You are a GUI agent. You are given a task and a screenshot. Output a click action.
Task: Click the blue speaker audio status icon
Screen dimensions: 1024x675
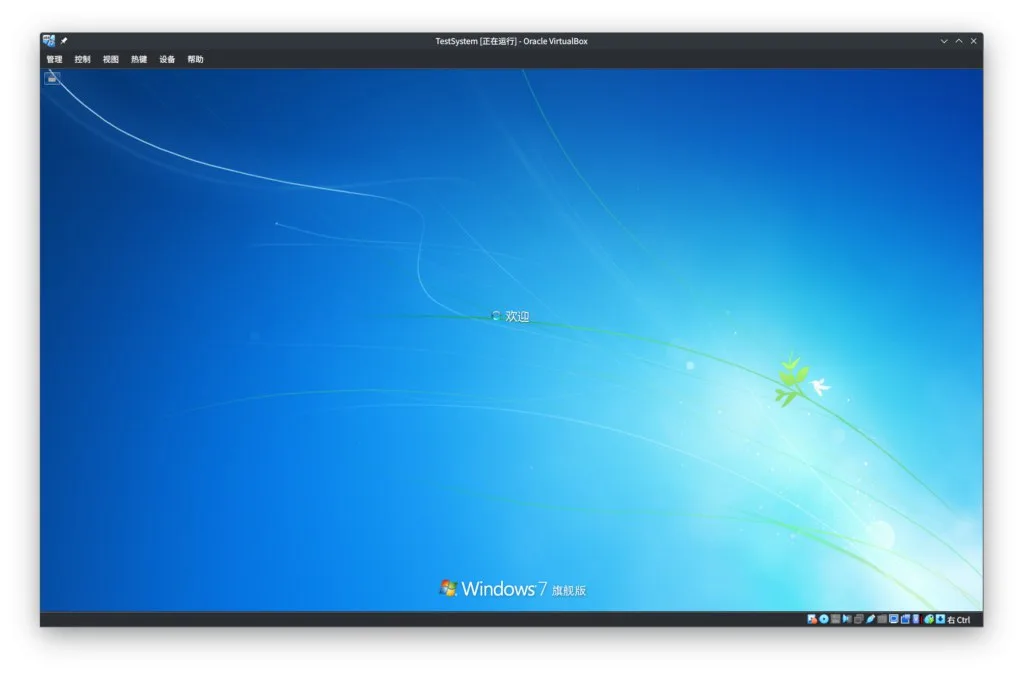(846, 619)
